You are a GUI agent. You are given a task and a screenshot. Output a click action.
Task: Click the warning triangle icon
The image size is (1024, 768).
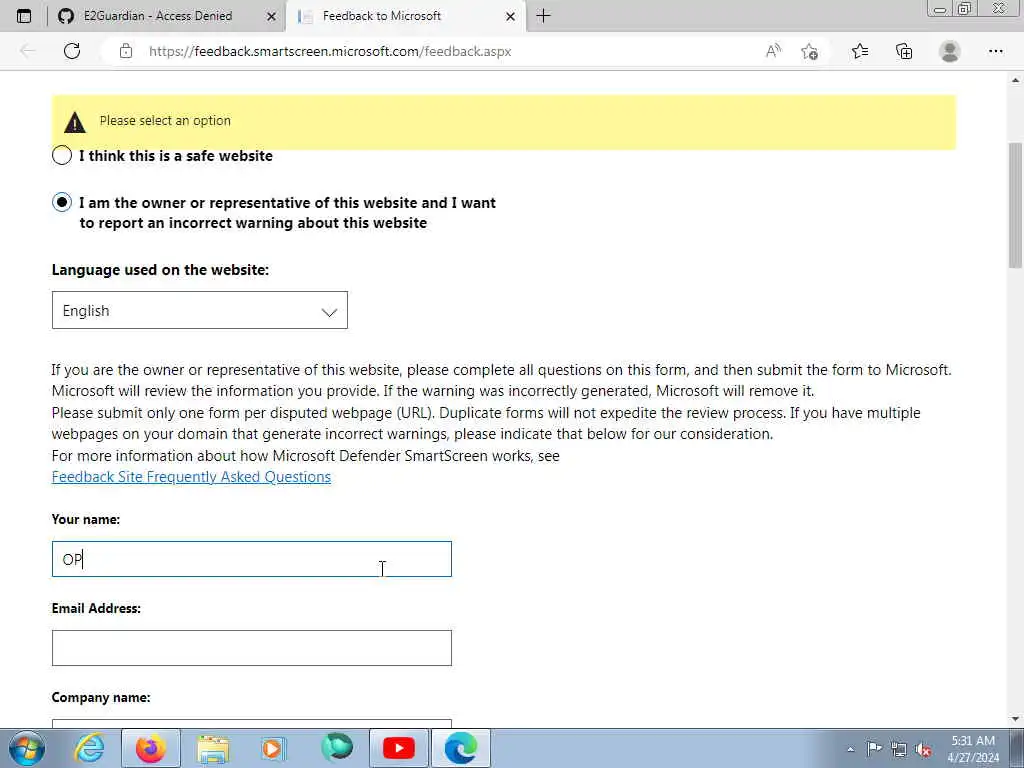[74, 122]
